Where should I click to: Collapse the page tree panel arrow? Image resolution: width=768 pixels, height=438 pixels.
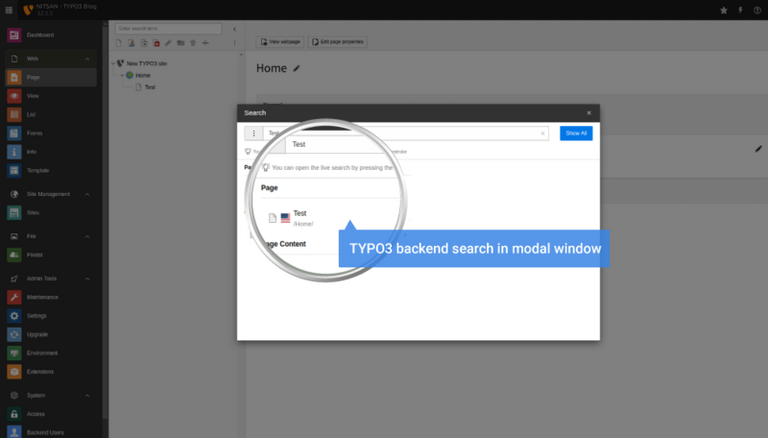(x=235, y=29)
